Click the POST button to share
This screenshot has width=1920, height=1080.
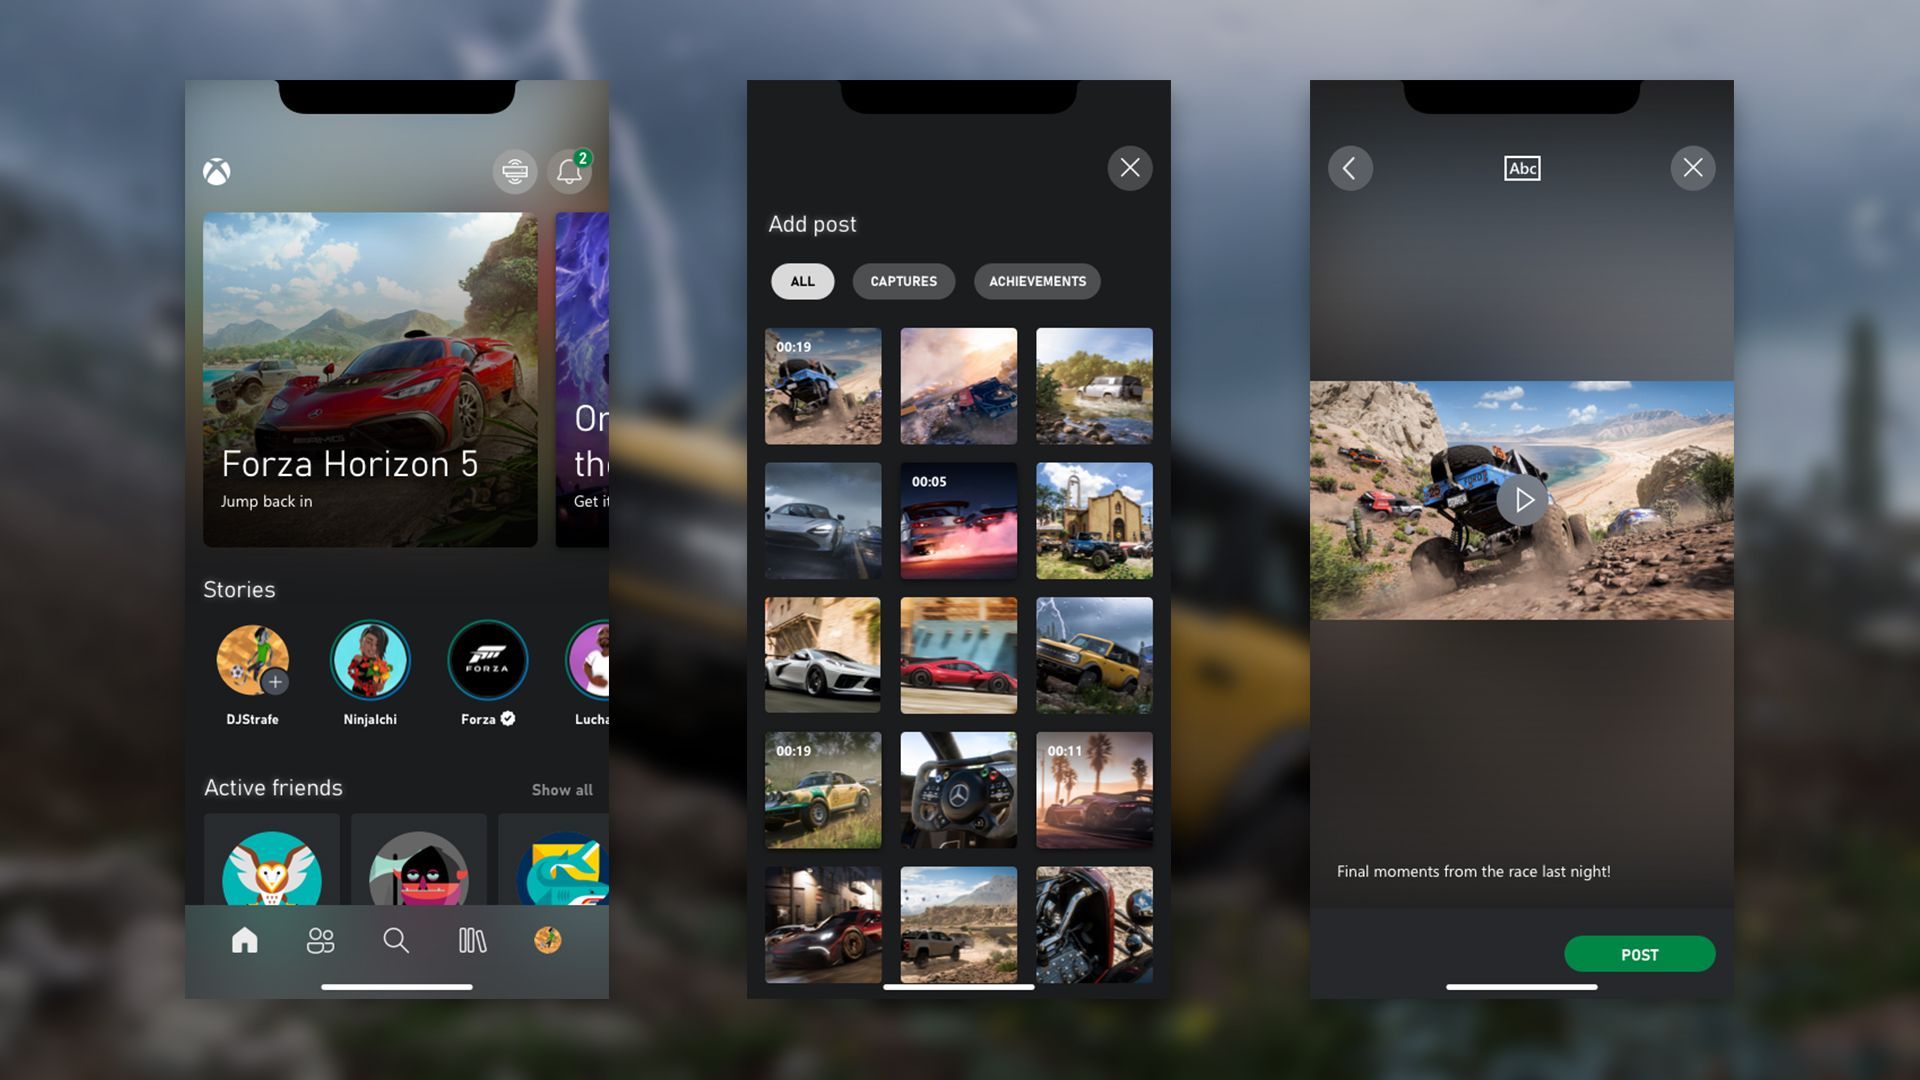point(1639,953)
